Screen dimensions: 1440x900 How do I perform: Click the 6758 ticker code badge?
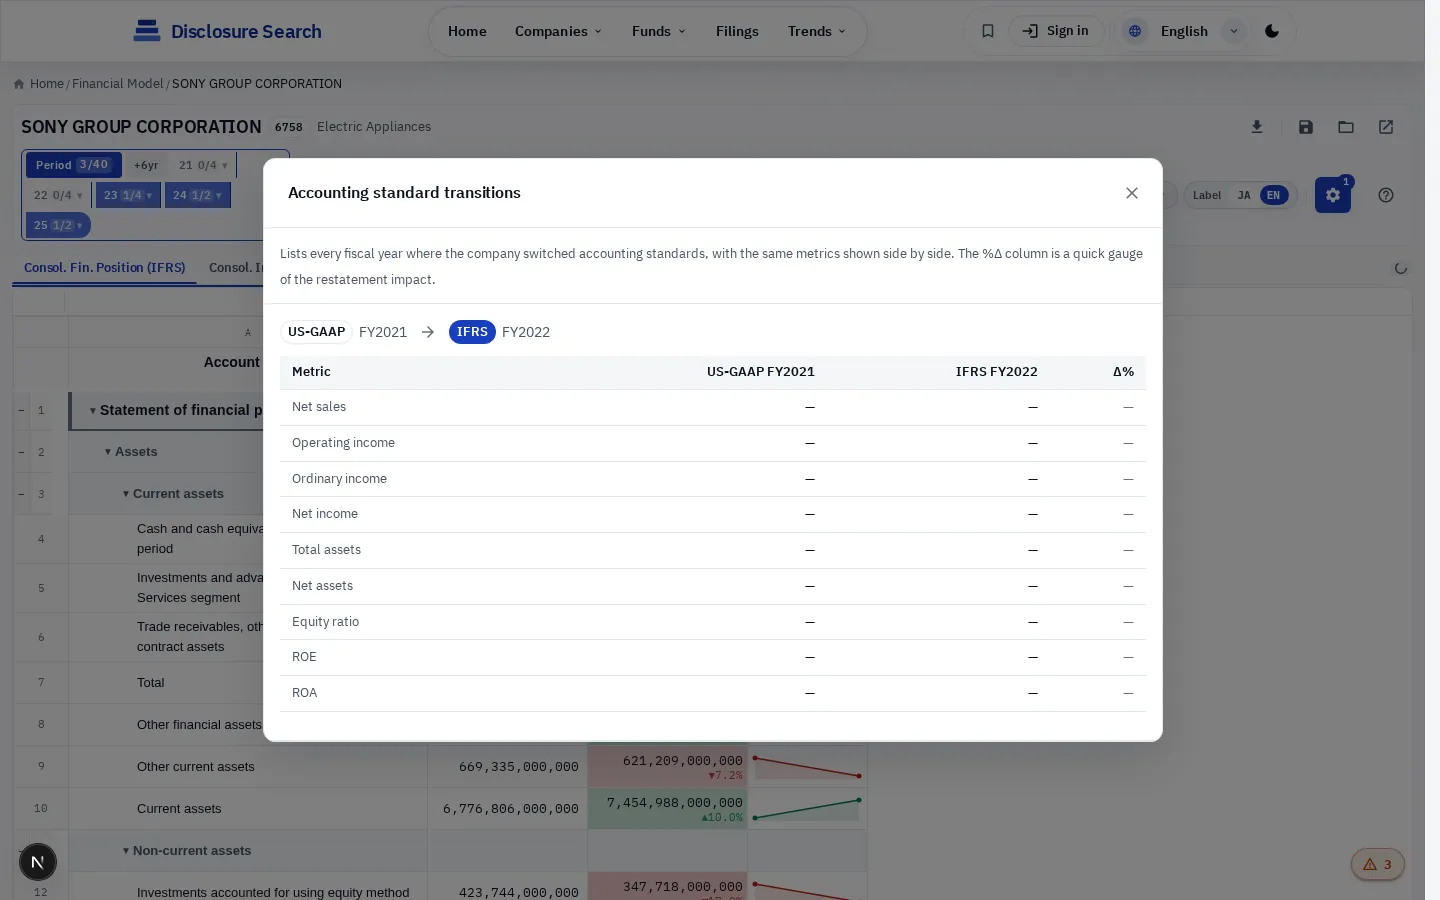pyautogui.click(x=288, y=127)
